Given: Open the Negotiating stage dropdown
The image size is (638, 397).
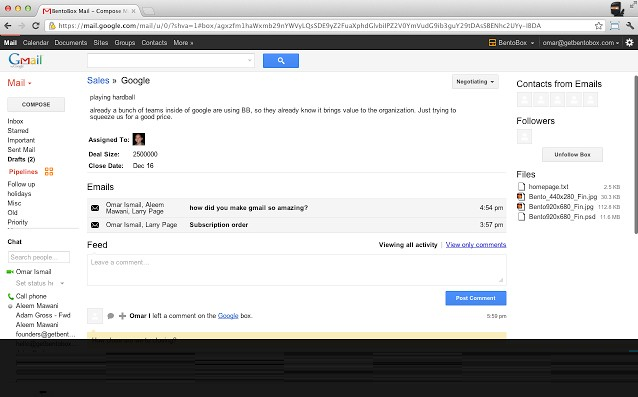Looking at the screenshot, I should click(475, 82).
